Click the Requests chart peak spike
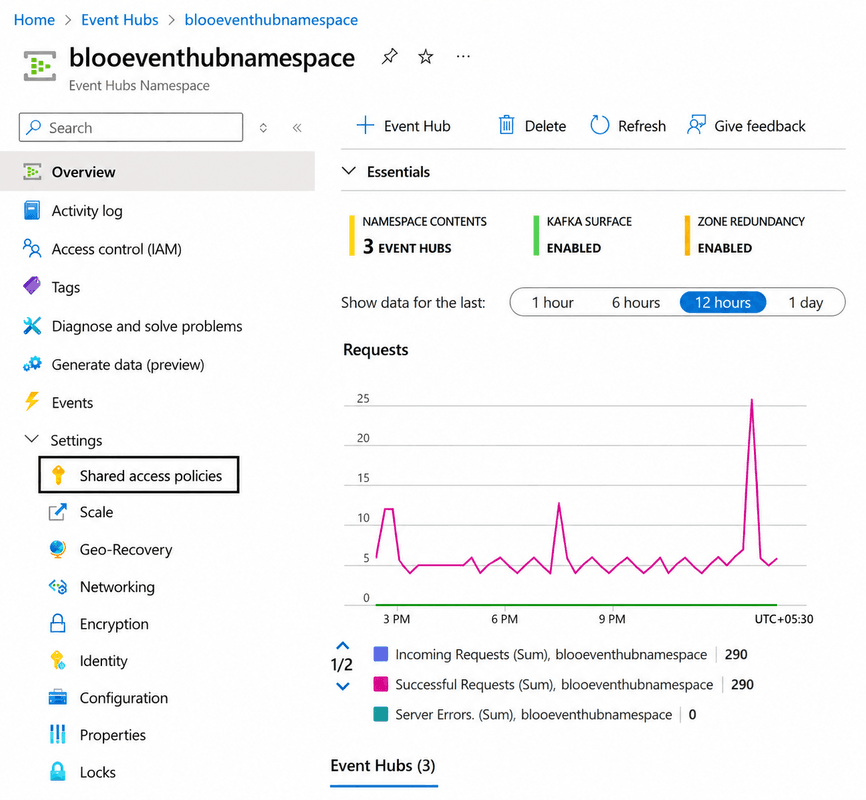This screenshot has width=866, height=800. click(x=751, y=400)
